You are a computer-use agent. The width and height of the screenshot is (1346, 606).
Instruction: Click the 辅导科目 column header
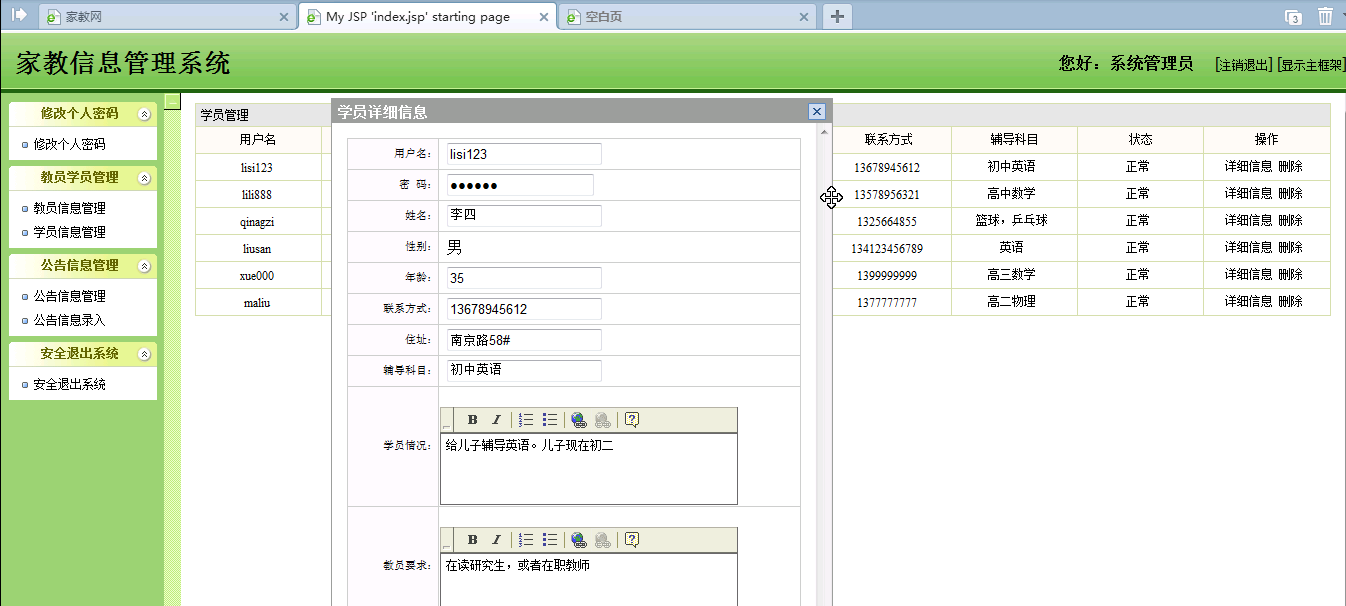tap(1014, 140)
